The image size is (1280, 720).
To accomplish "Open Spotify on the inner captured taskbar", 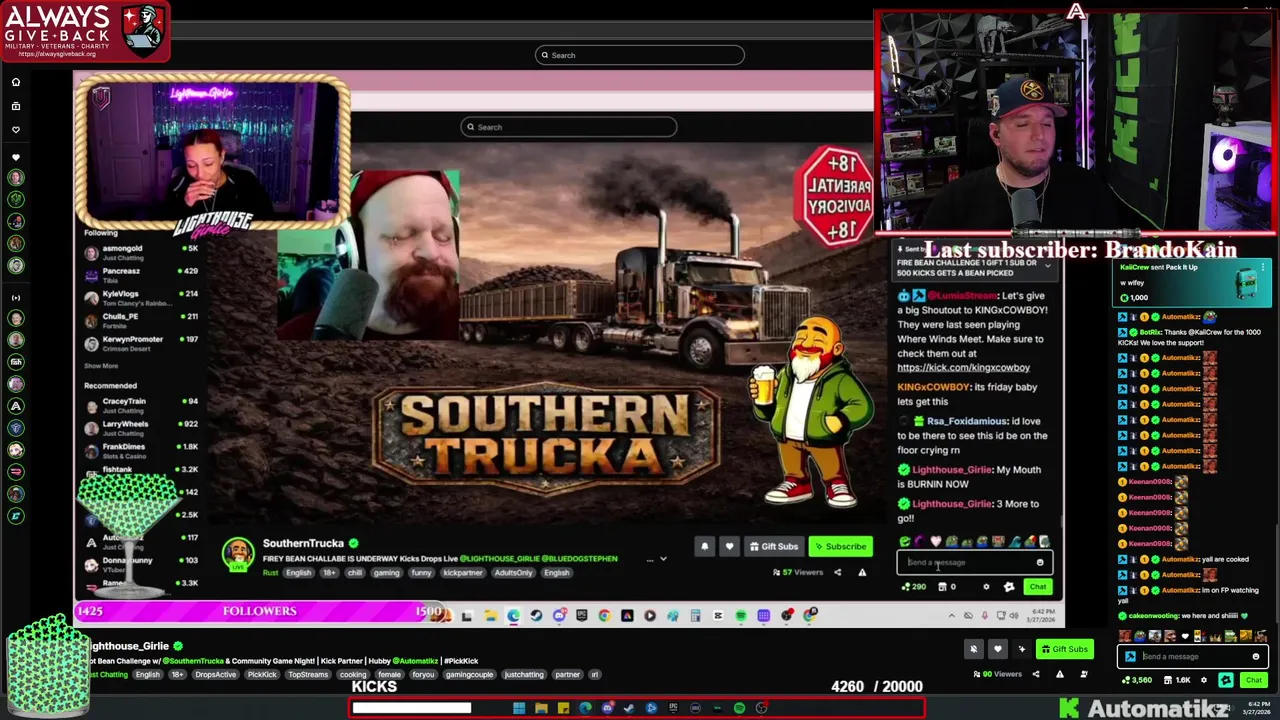I will click(x=741, y=615).
